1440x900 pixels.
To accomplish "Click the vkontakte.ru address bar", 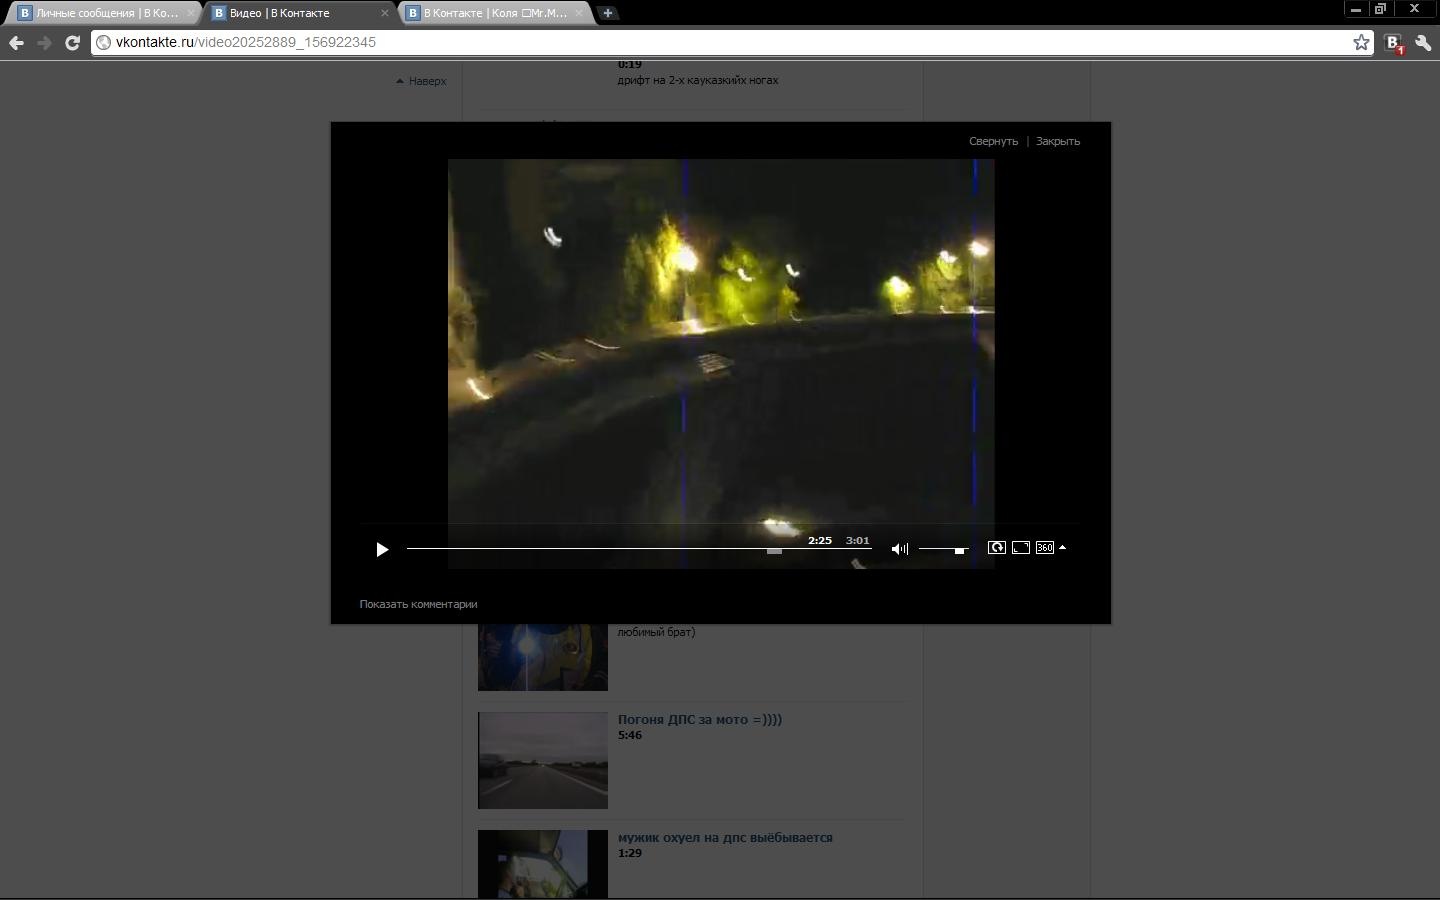I will point(700,42).
